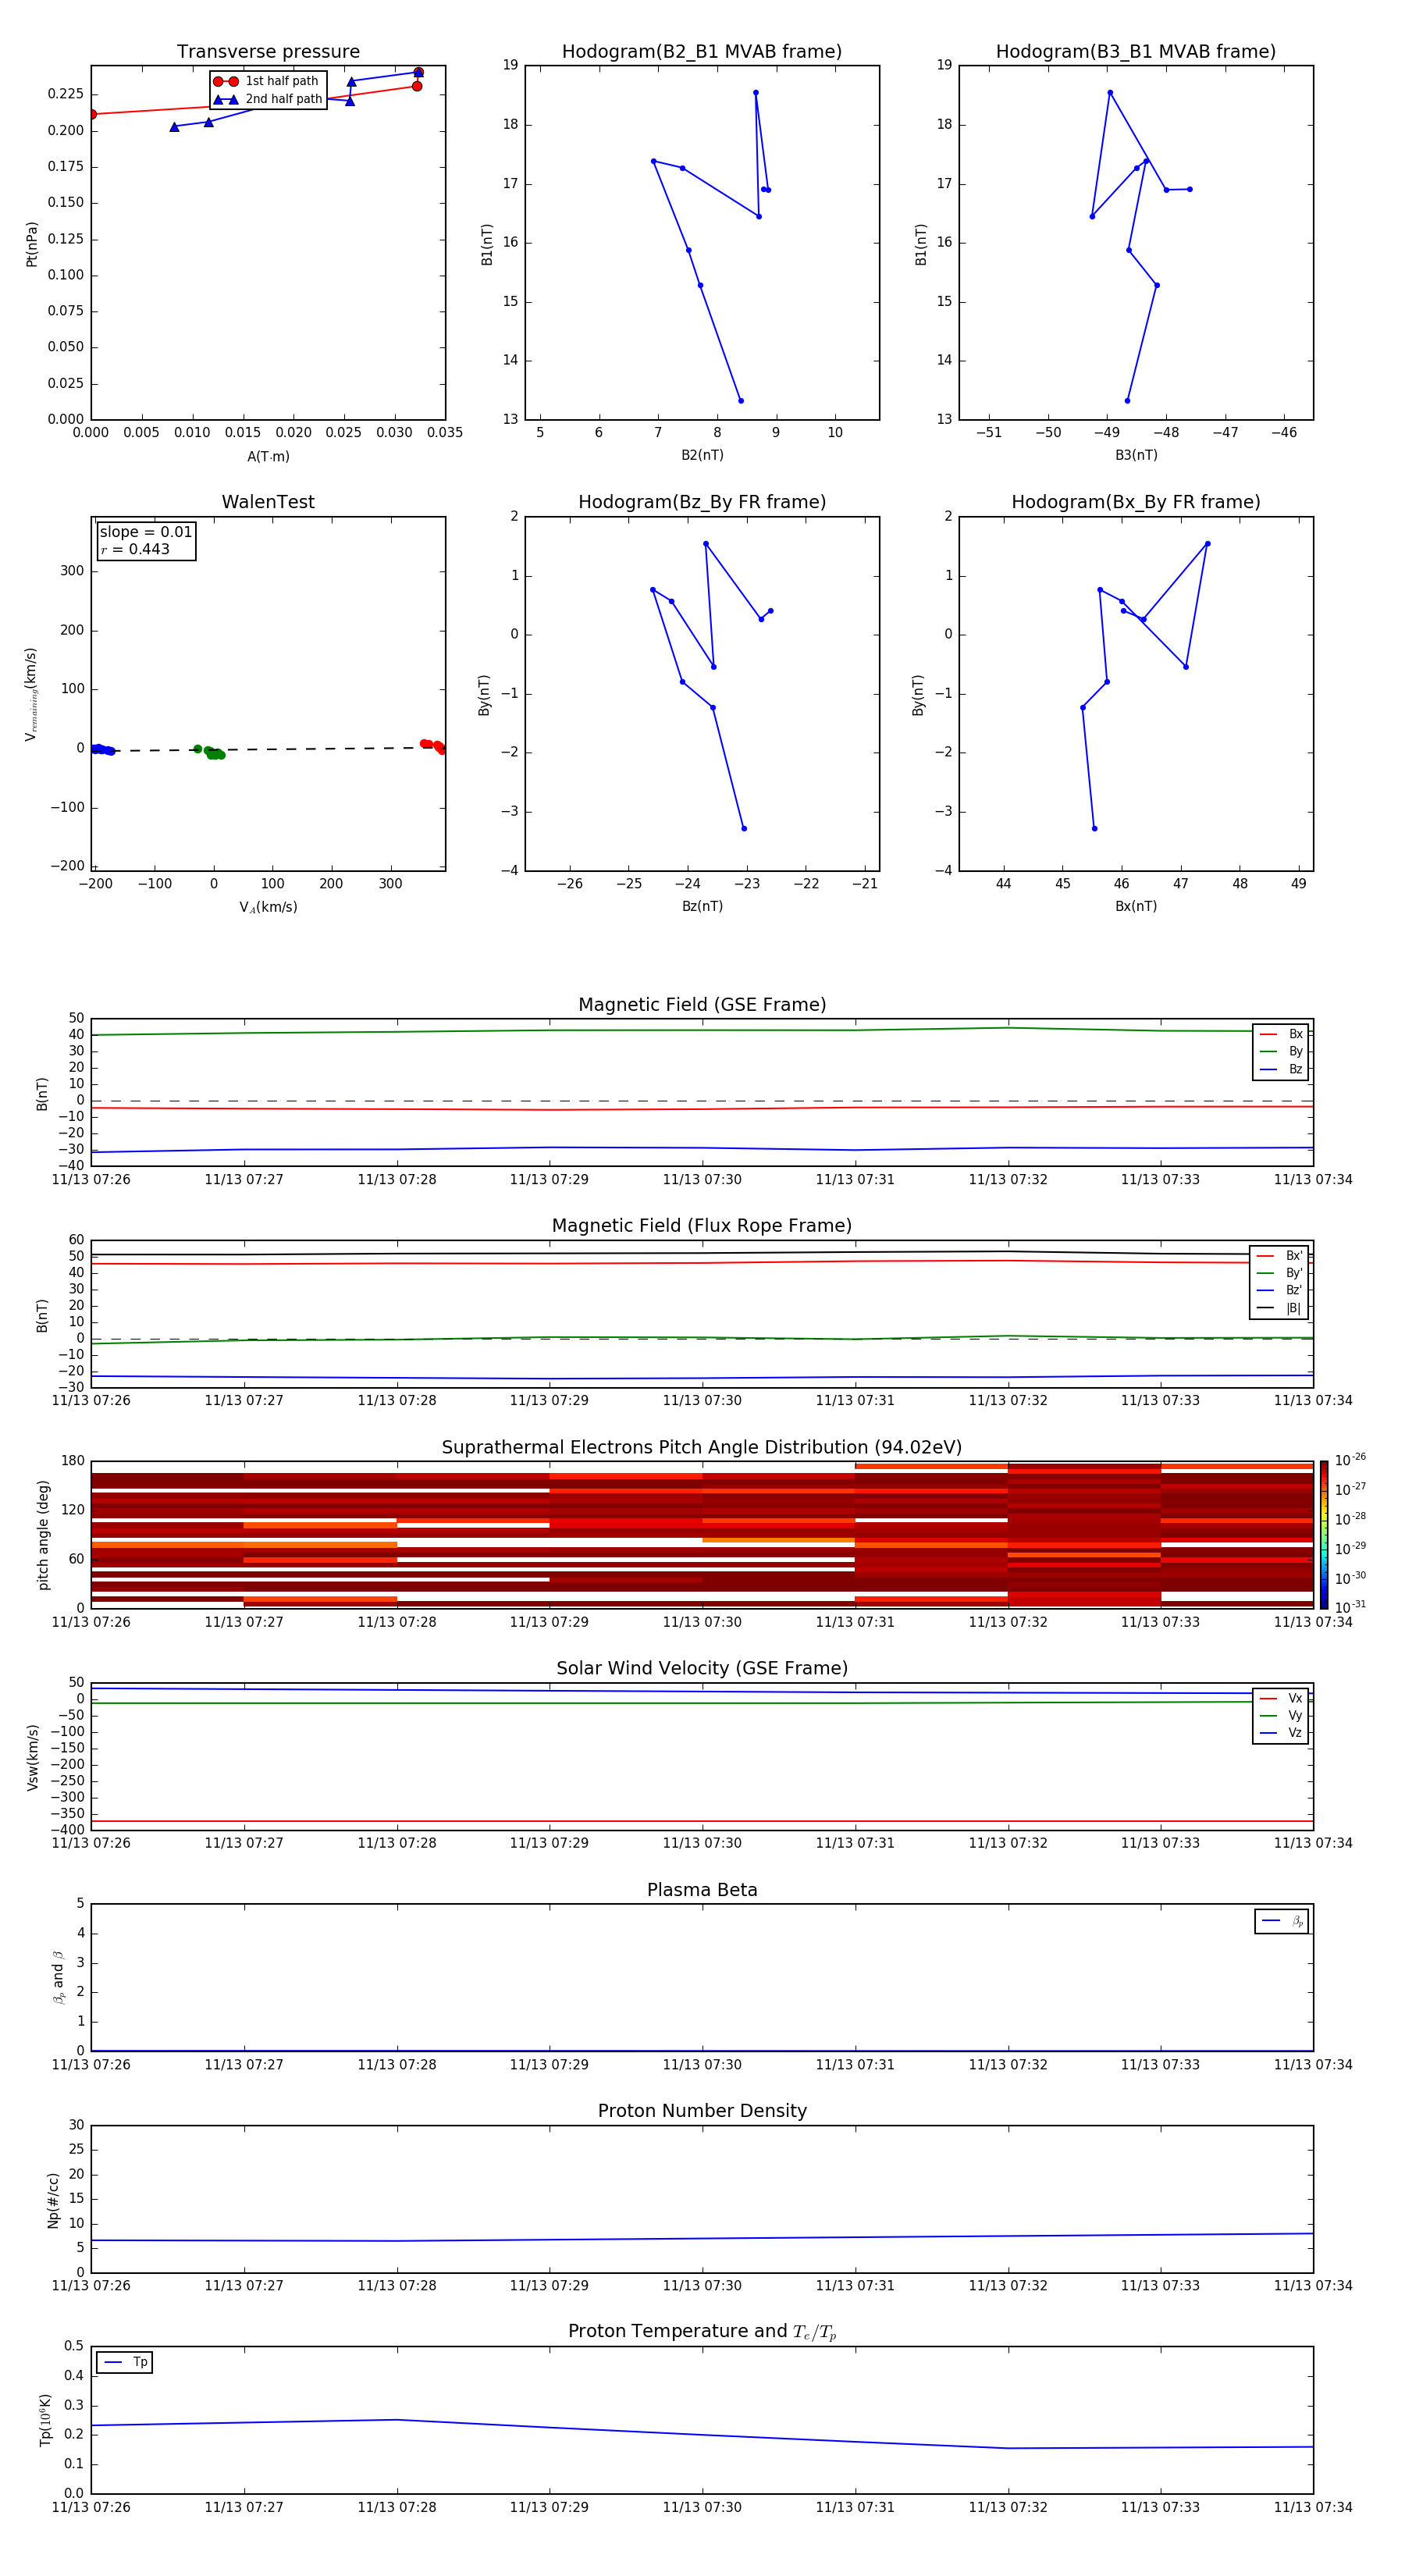Viewport: 1405px width, 2576px height.
Task: Click the "2nd half path" legend entry
Action: [268, 99]
